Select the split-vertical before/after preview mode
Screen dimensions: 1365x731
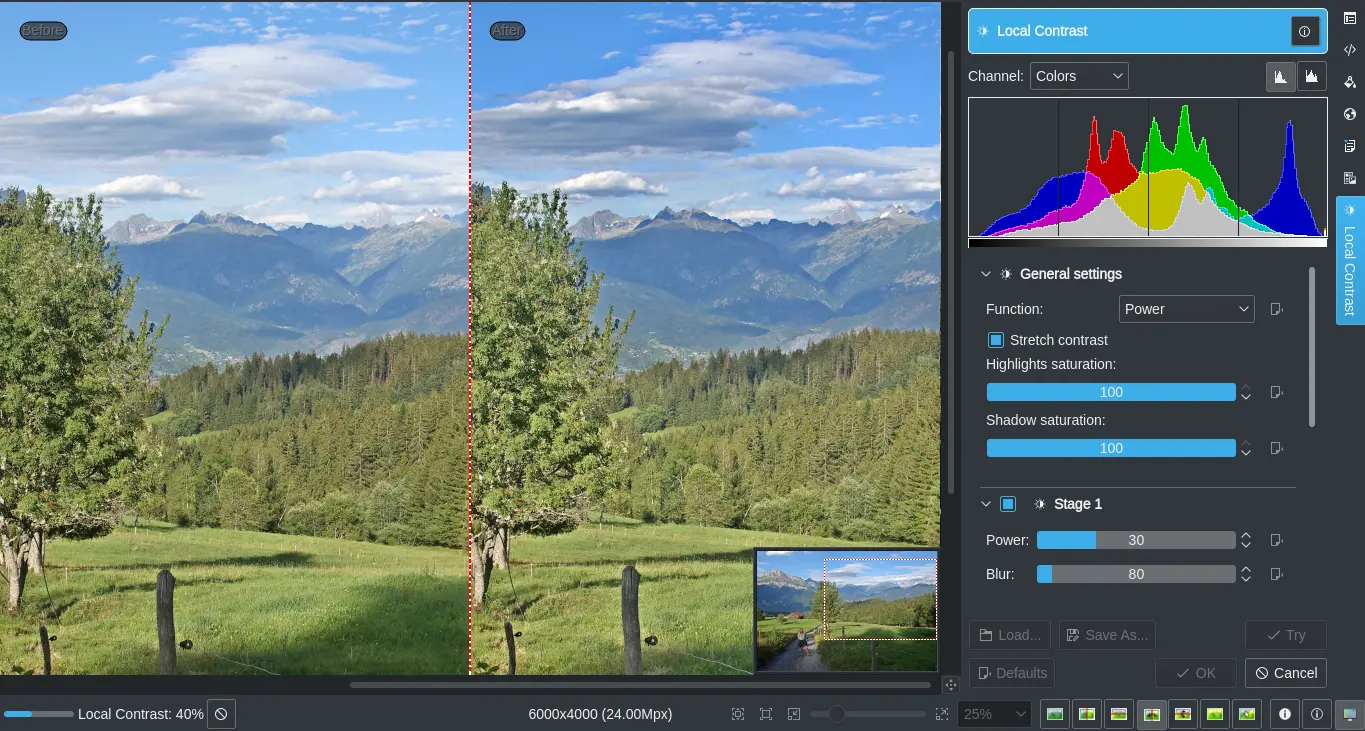pos(1087,714)
